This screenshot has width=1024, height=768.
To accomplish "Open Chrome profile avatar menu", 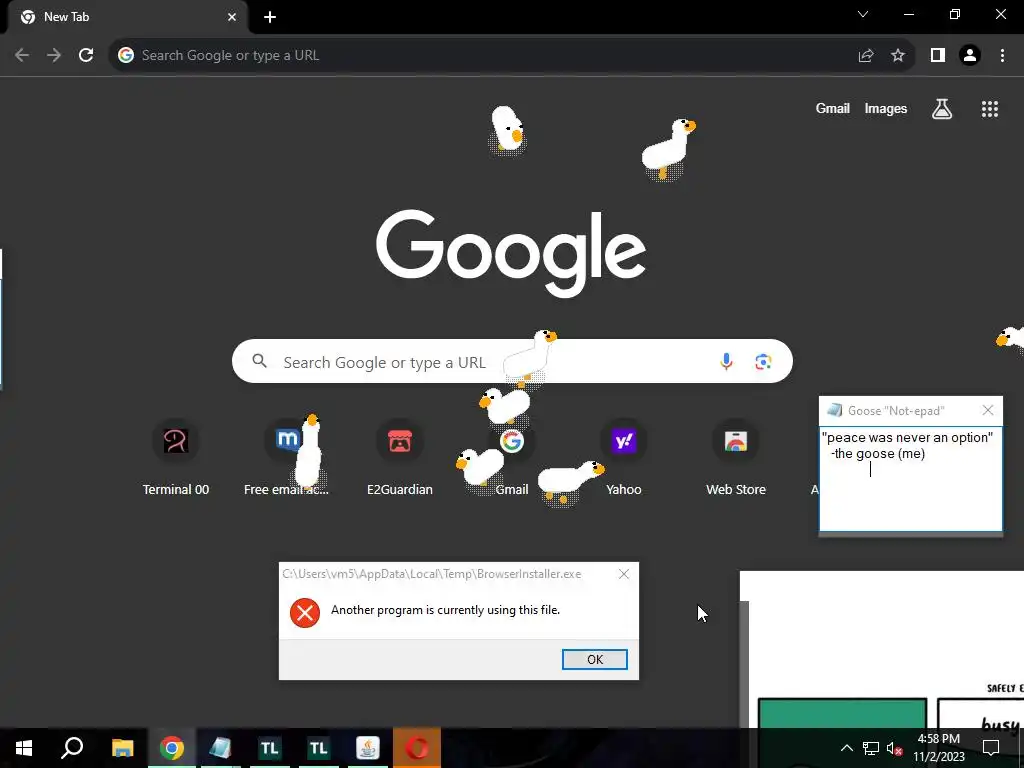I will click(970, 56).
